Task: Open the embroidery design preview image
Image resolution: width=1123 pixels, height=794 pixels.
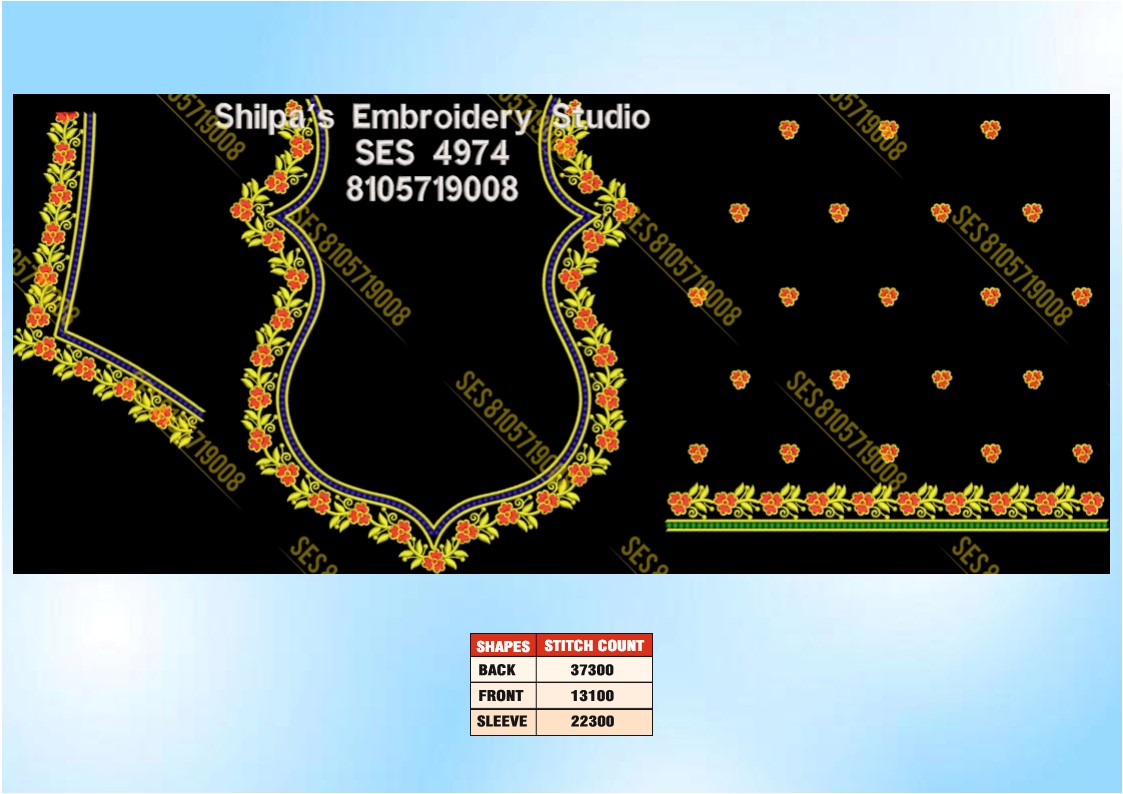Action: click(562, 334)
